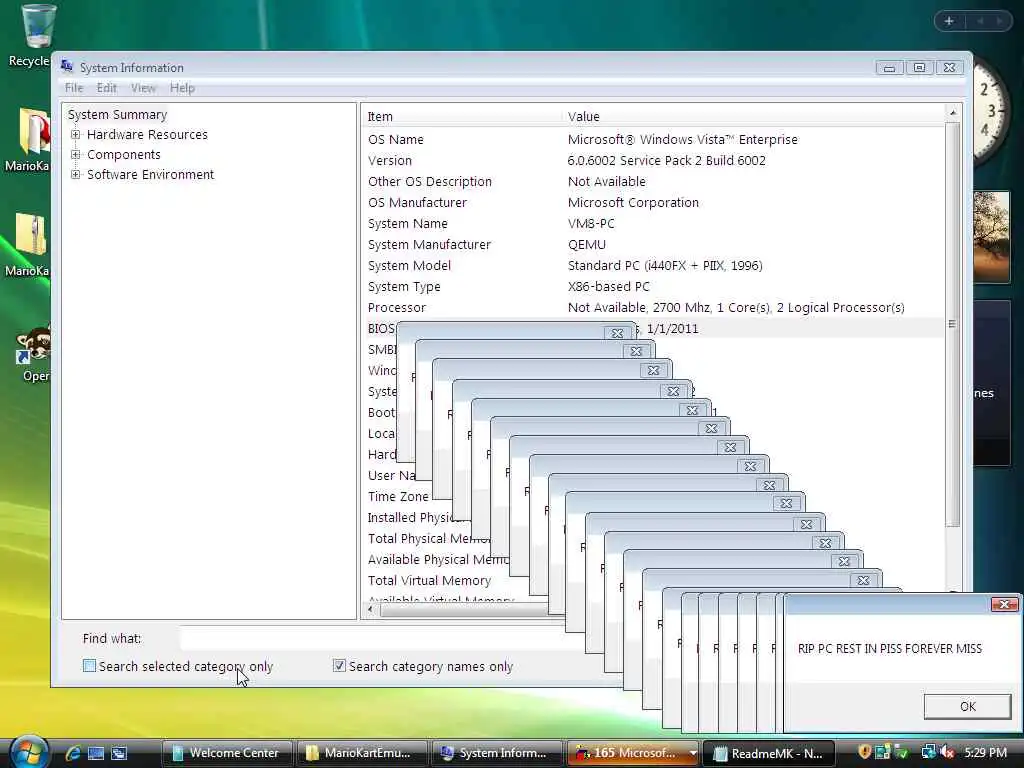Click the Switch between windows quick launch icon
The image size is (1024, 768).
point(118,753)
